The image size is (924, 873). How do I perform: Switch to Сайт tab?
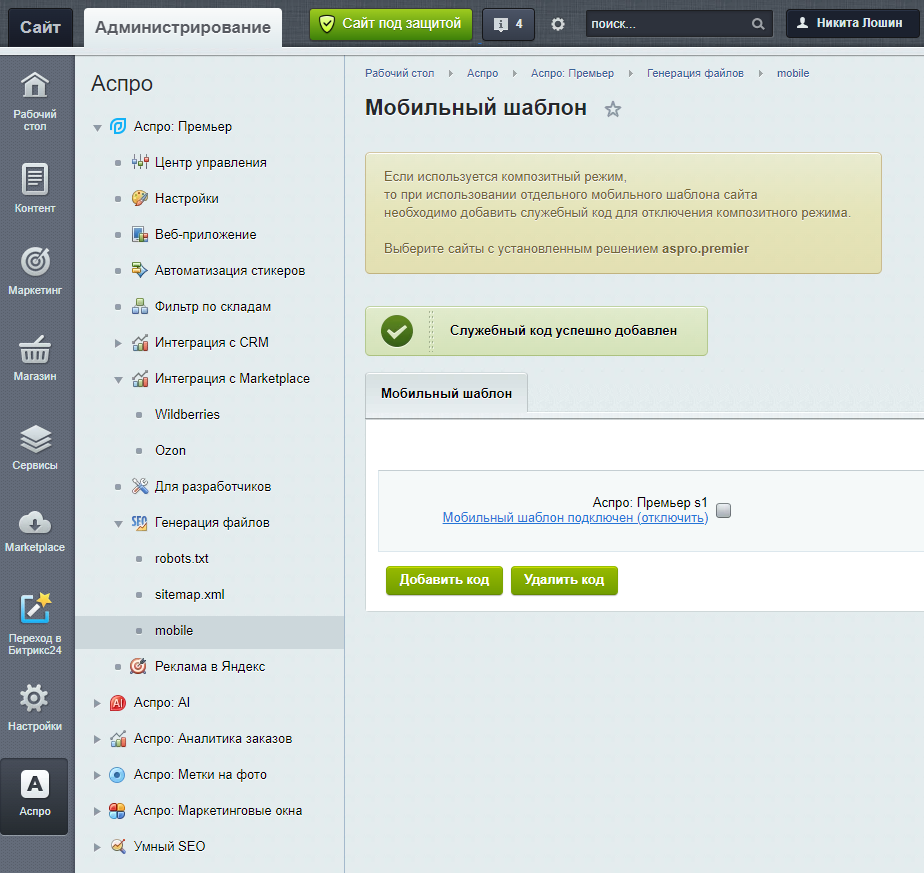coord(40,27)
